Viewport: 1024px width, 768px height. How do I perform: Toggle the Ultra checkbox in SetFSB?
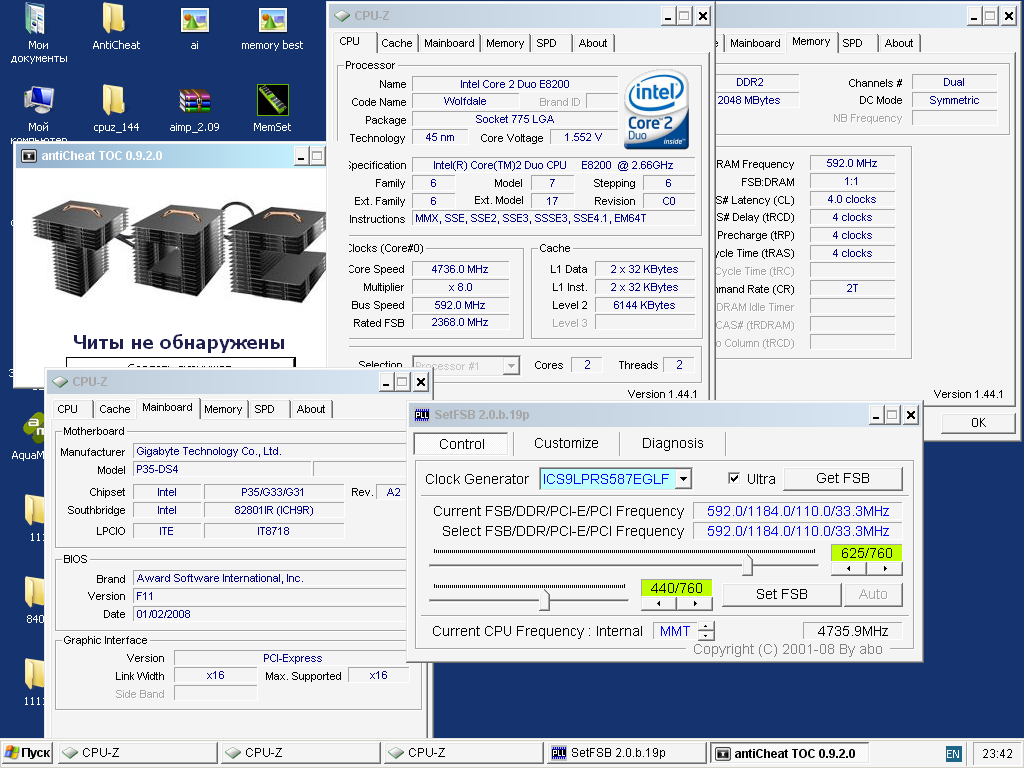733,478
